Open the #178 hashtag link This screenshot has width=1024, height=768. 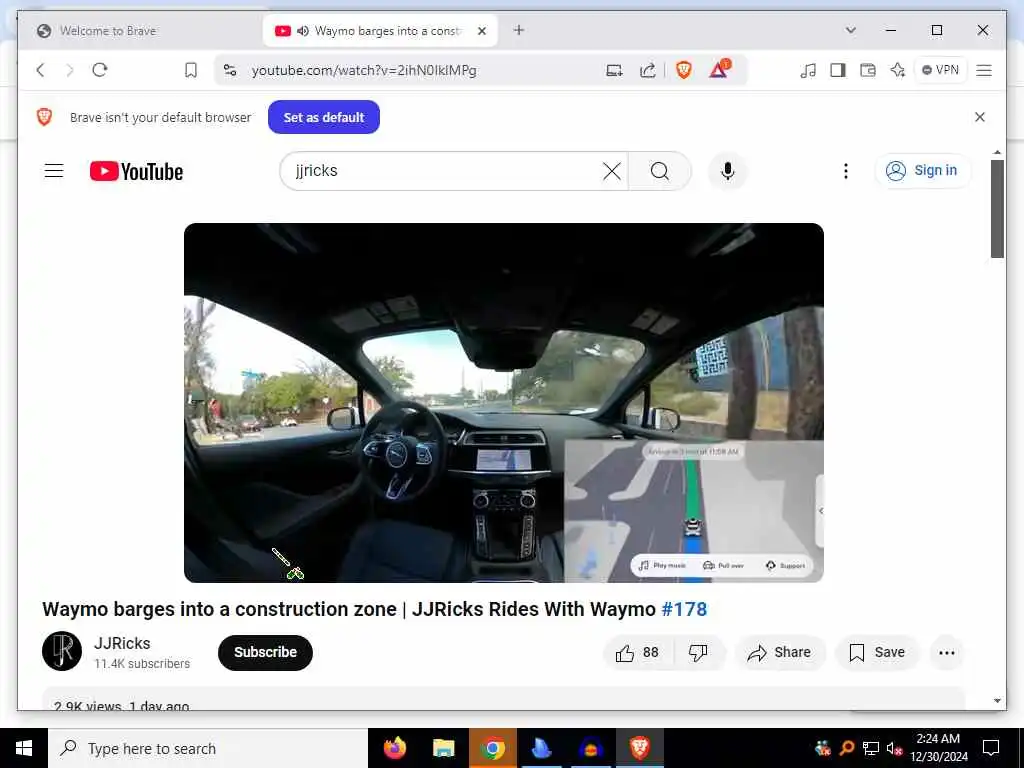[684, 609]
